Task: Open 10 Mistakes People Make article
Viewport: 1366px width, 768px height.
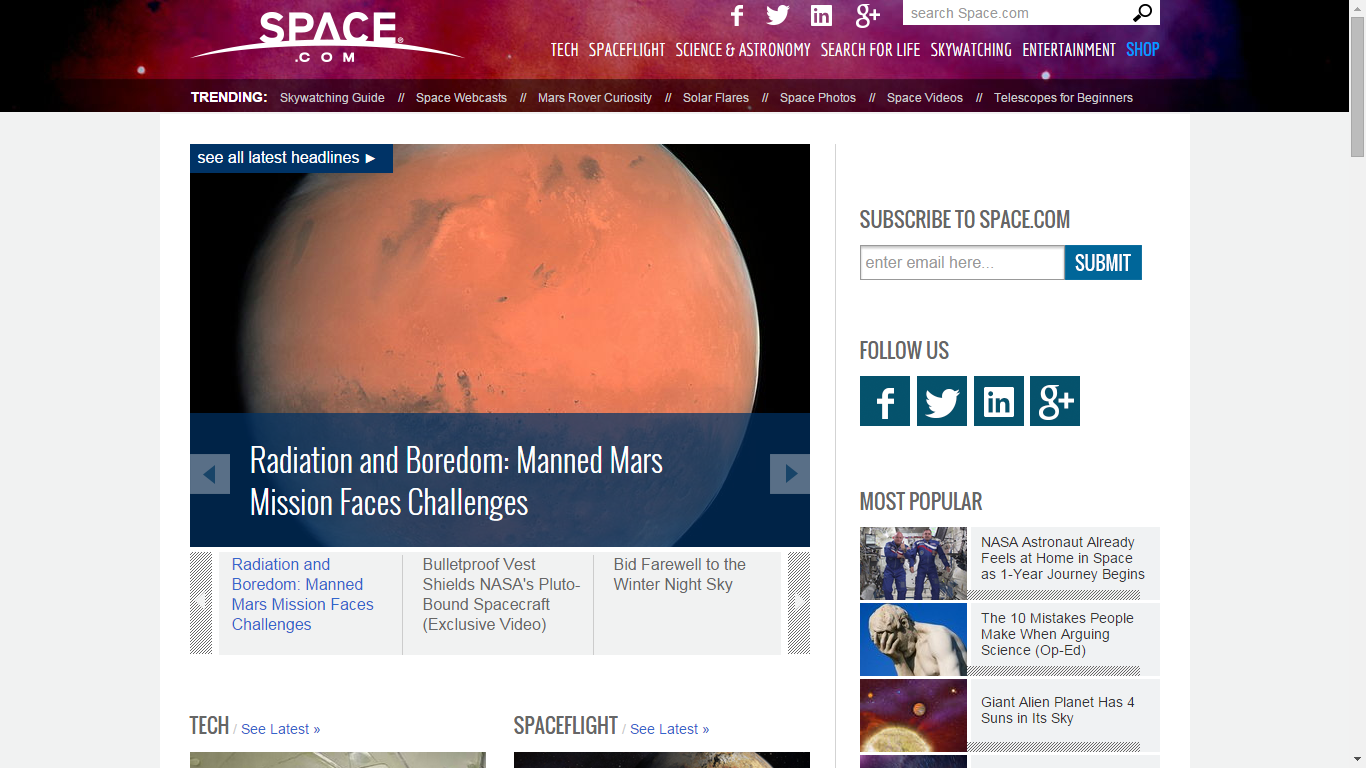Action: (1057, 634)
